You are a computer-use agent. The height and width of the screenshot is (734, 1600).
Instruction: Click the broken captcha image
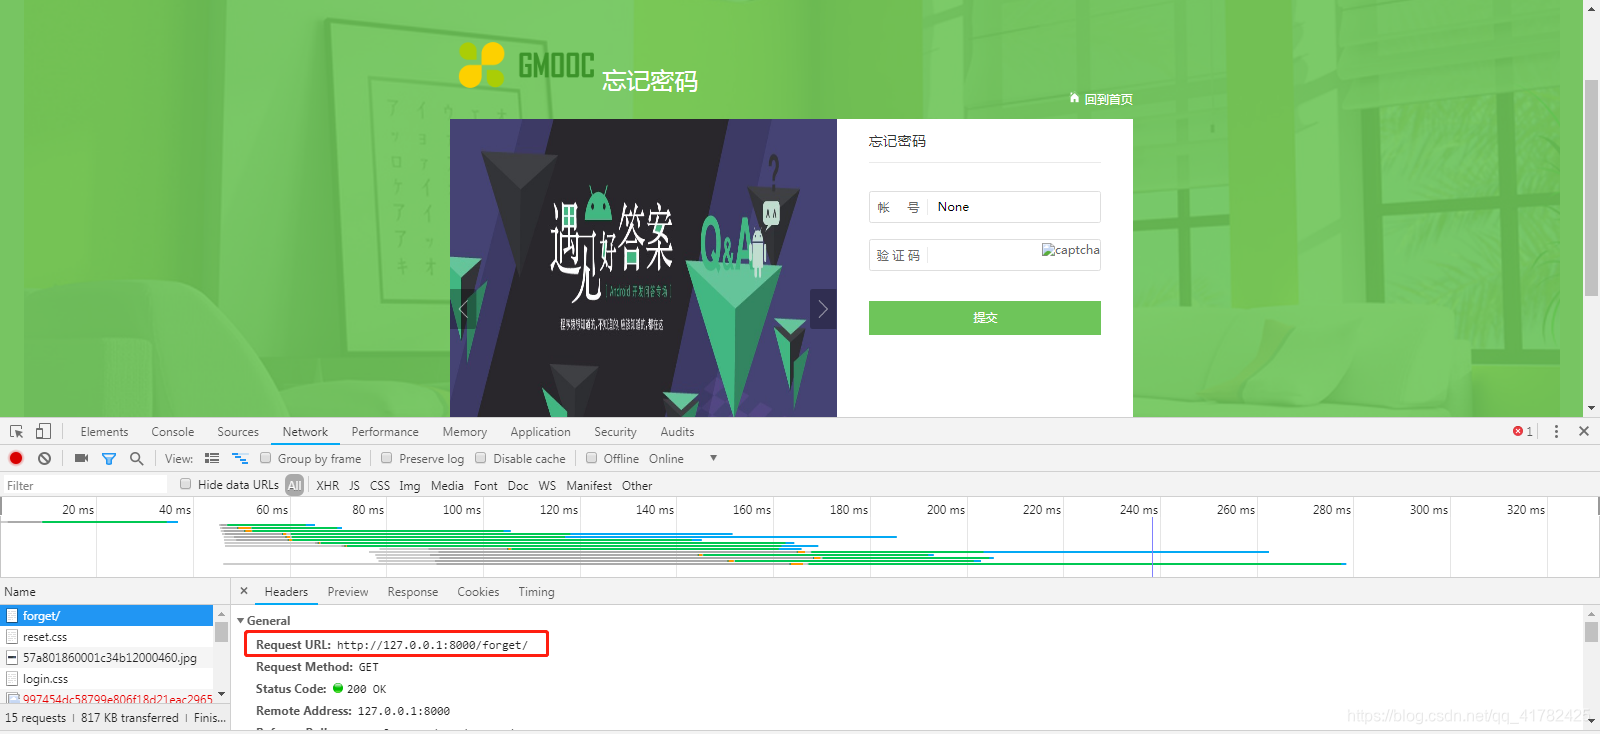(1070, 250)
